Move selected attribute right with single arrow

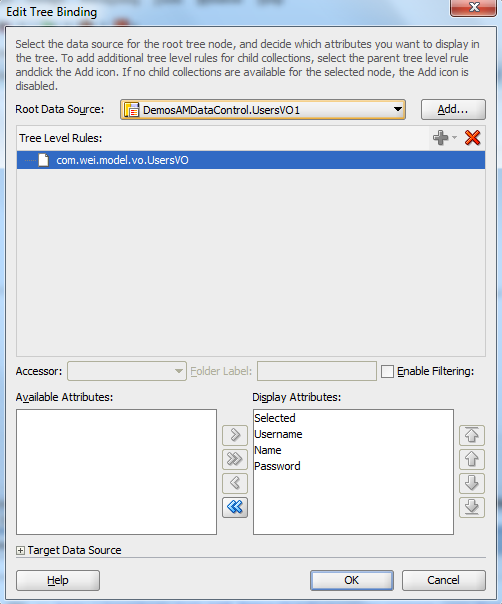pos(235,435)
